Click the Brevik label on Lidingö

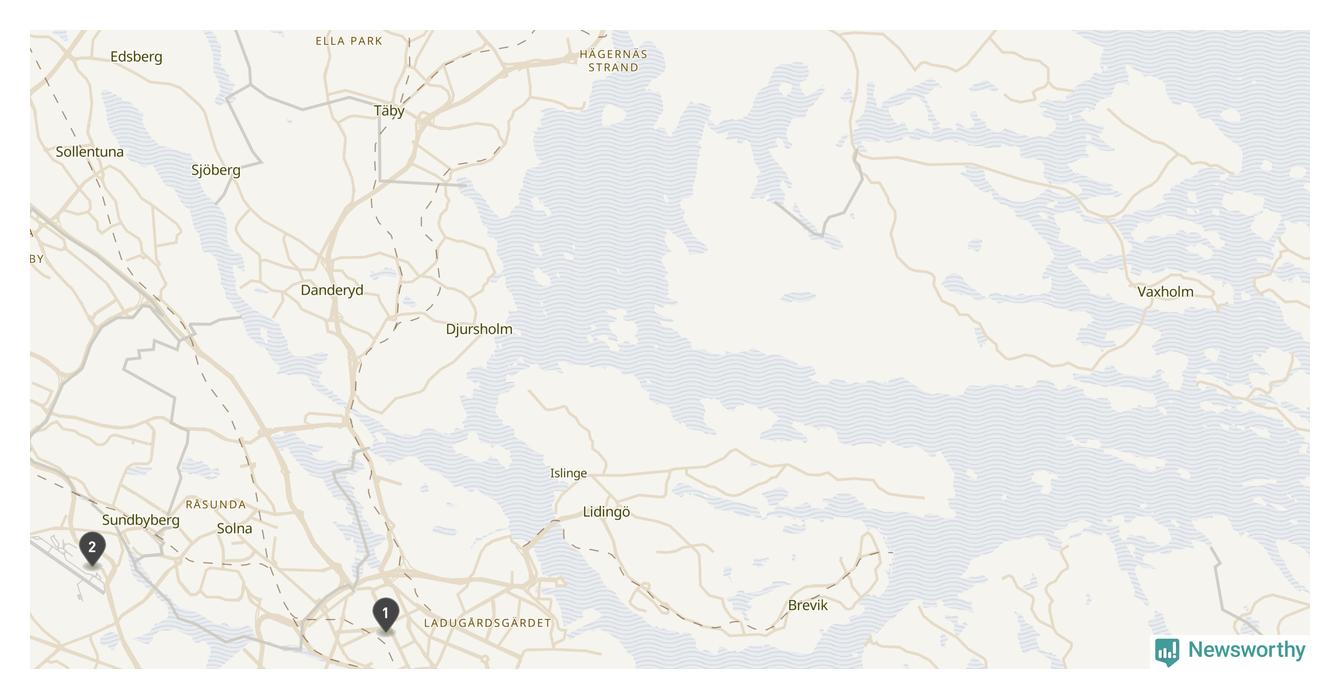808,605
